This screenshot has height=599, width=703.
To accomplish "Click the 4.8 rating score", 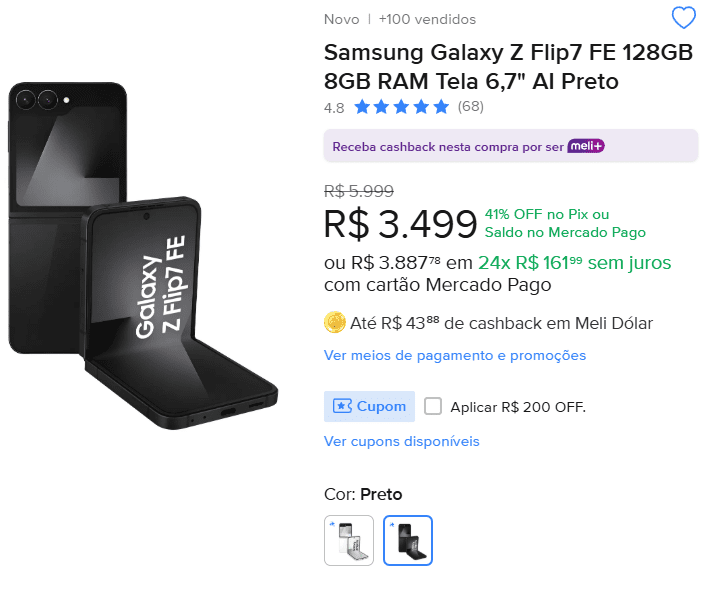I will 334,107.
